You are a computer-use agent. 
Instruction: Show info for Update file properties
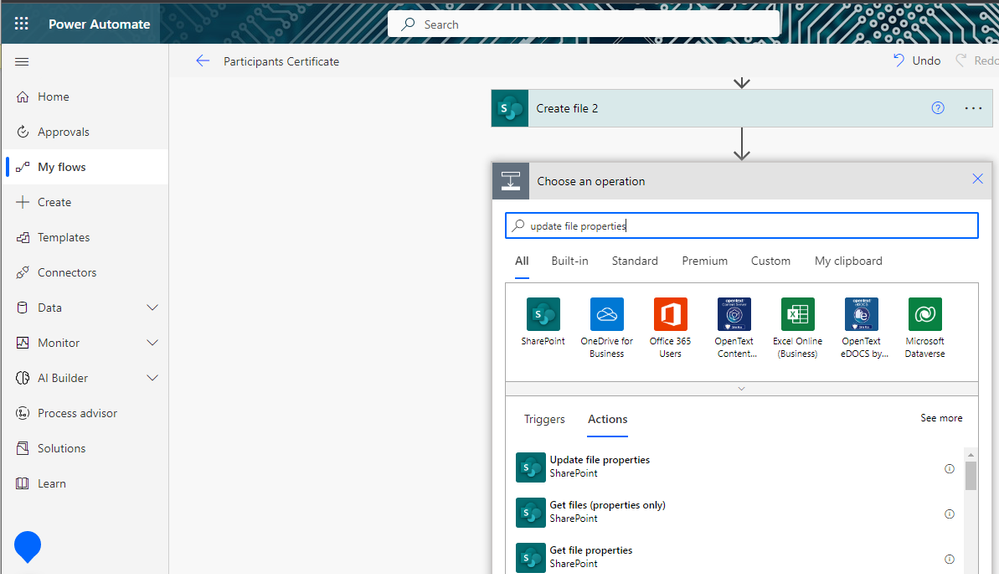[x=949, y=469]
